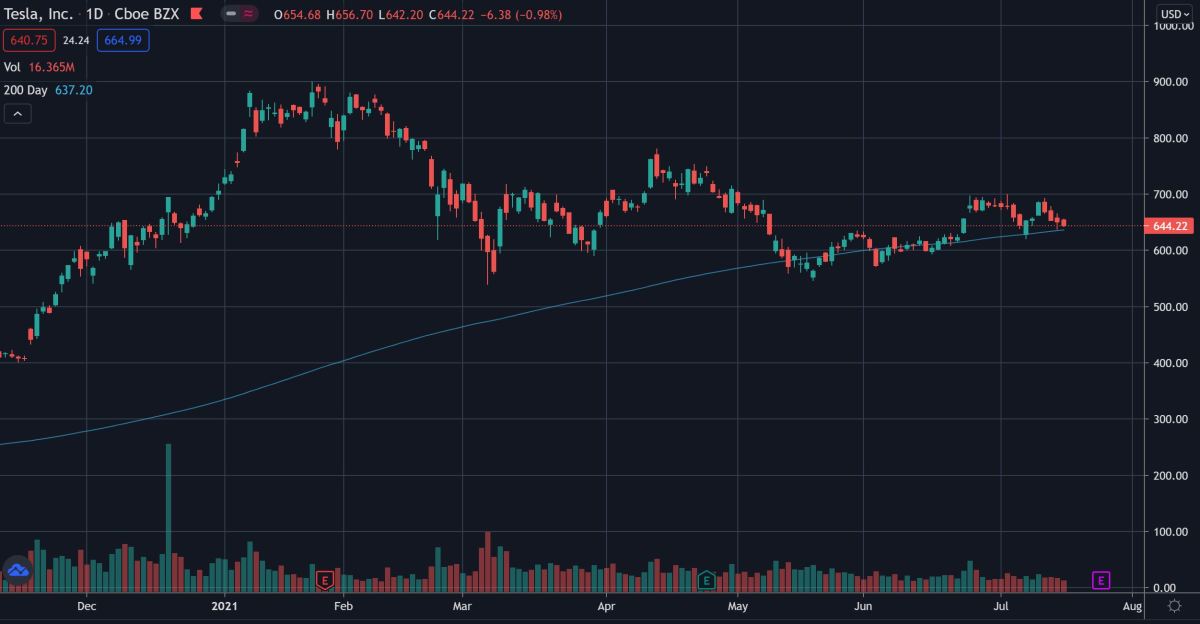Viewport: 1200px width, 624px height.
Task: Click the 637.20 moving average value
Action: (74, 90)
